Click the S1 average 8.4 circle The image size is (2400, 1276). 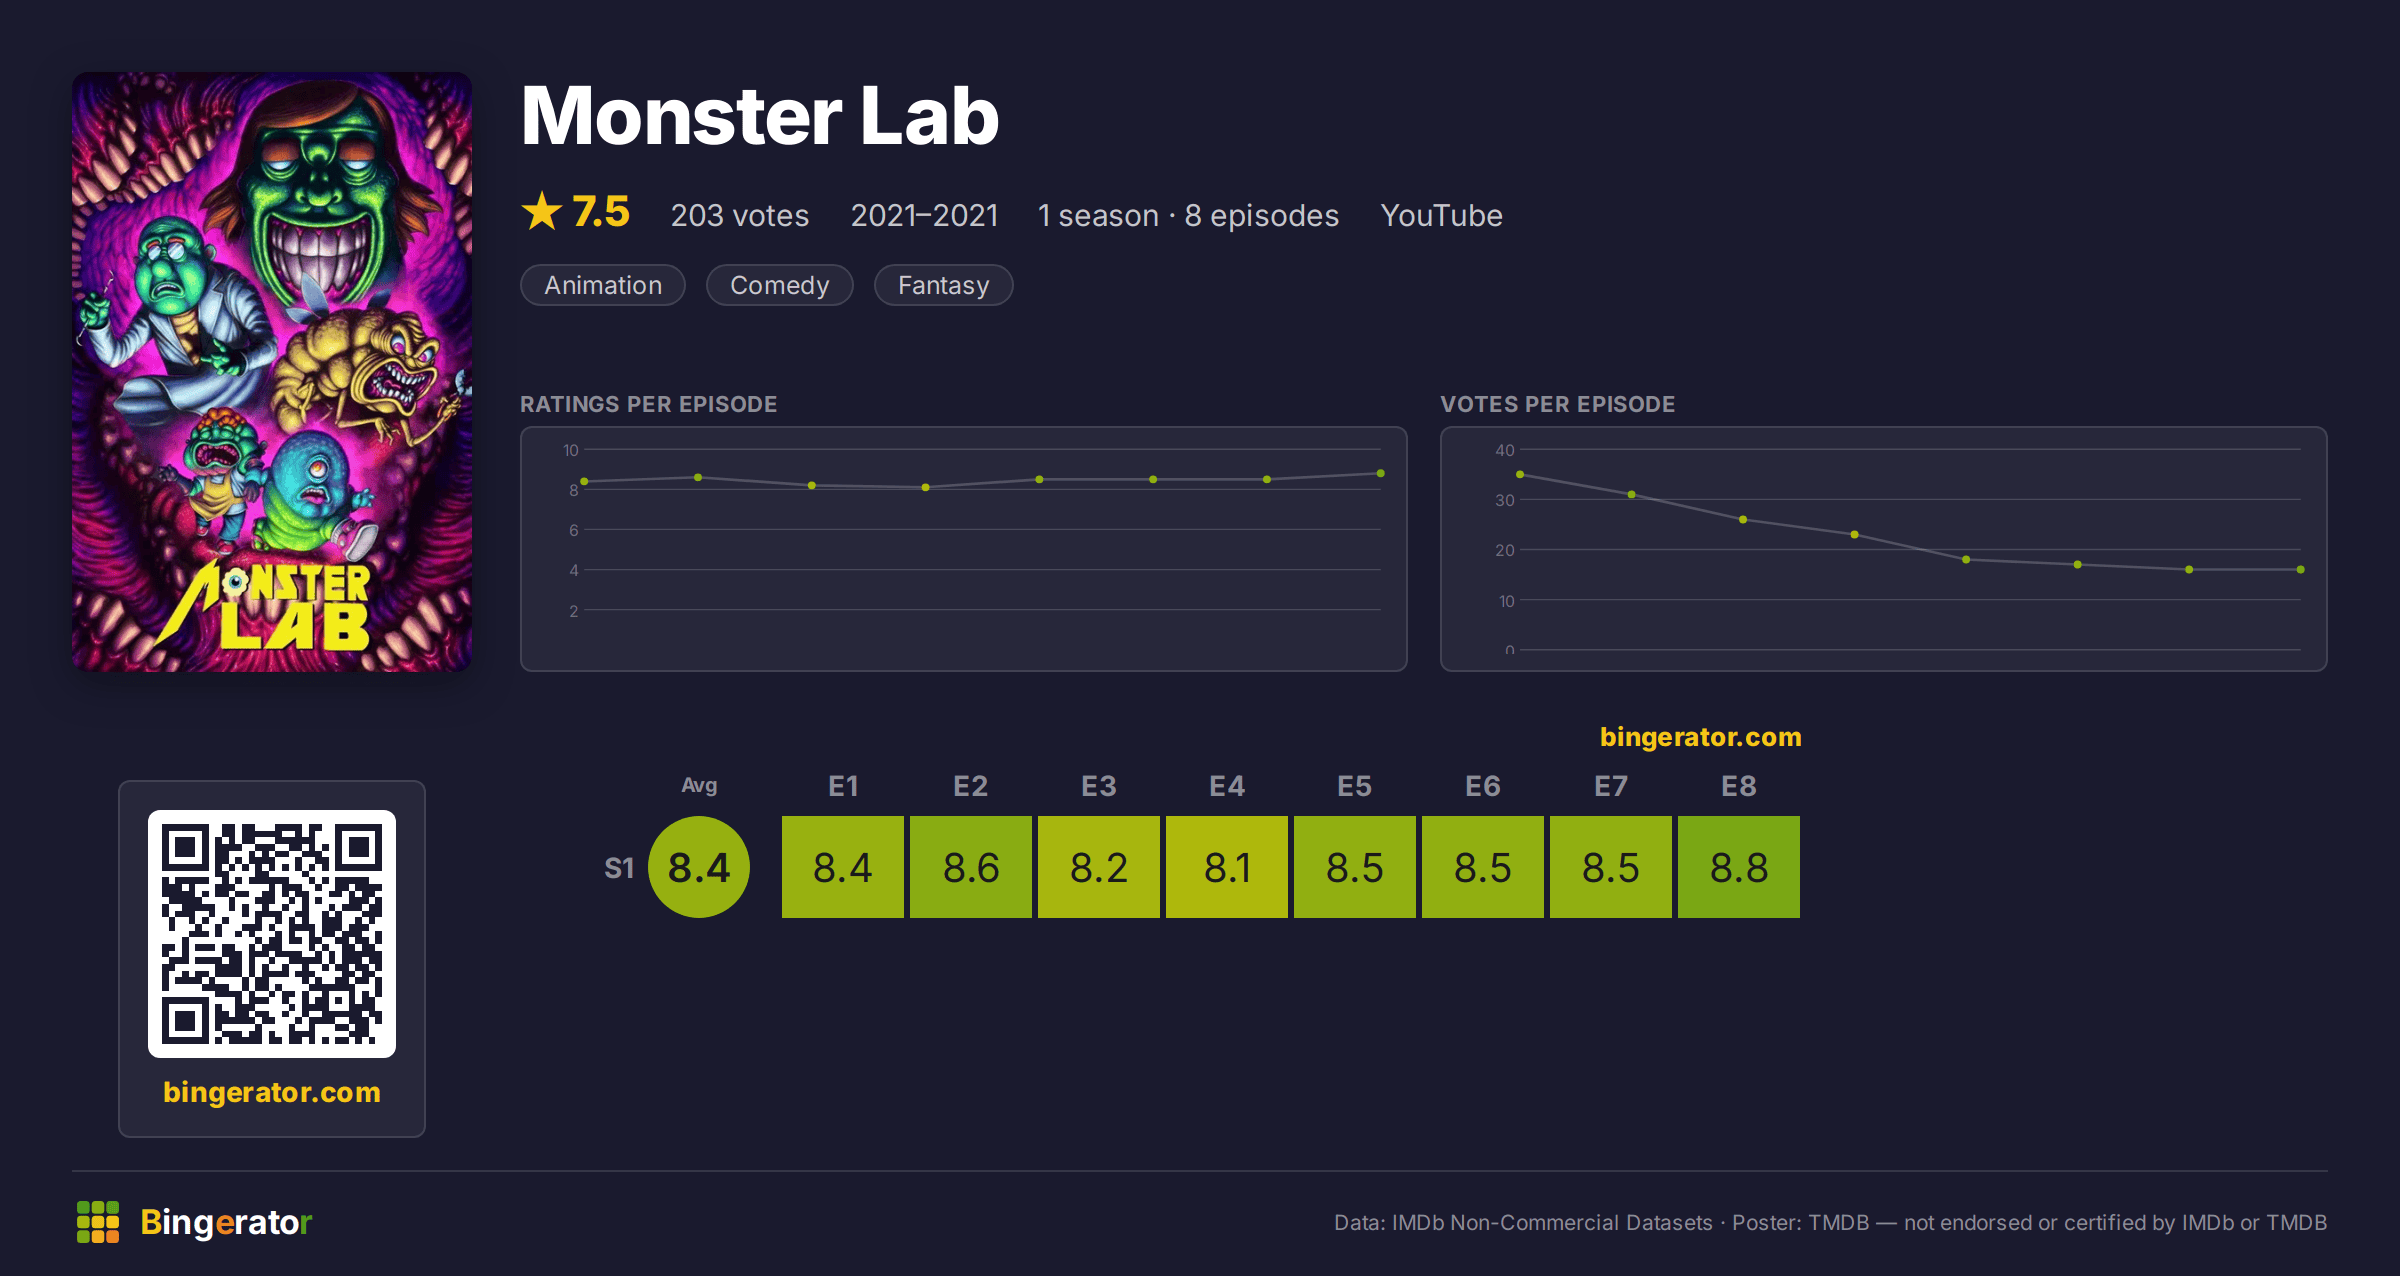tap(699, 867)
